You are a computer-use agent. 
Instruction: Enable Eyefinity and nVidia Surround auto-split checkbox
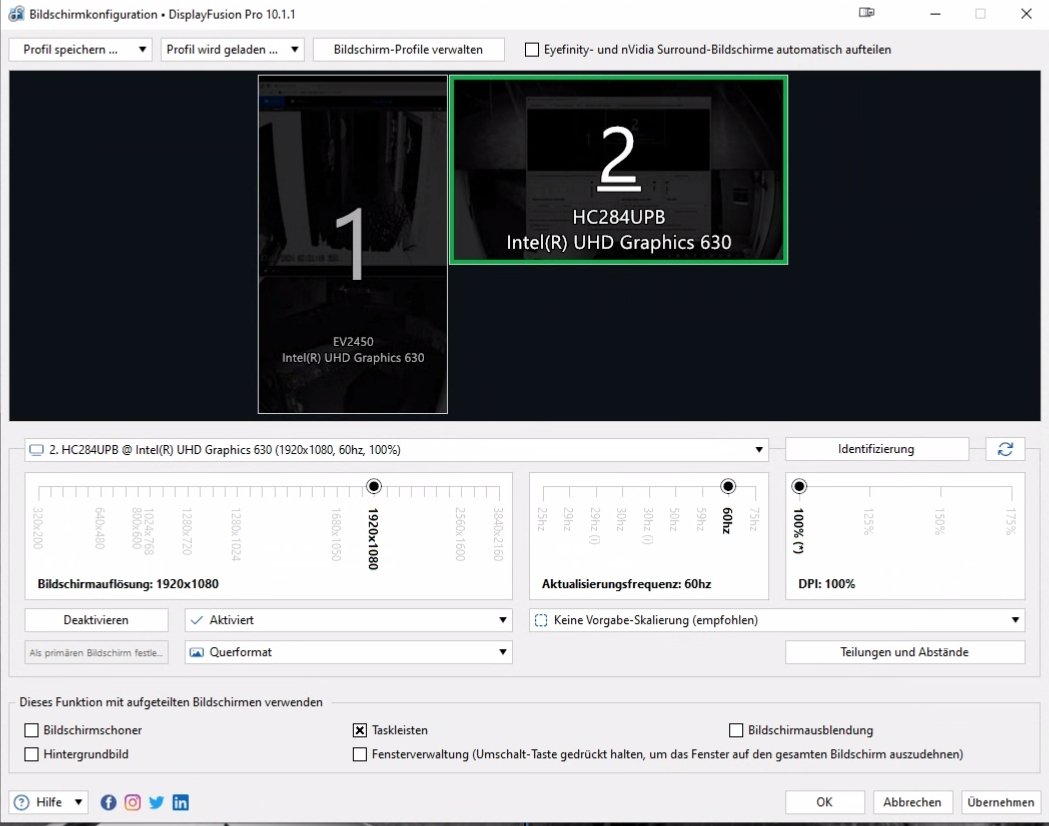coord(532,49)
